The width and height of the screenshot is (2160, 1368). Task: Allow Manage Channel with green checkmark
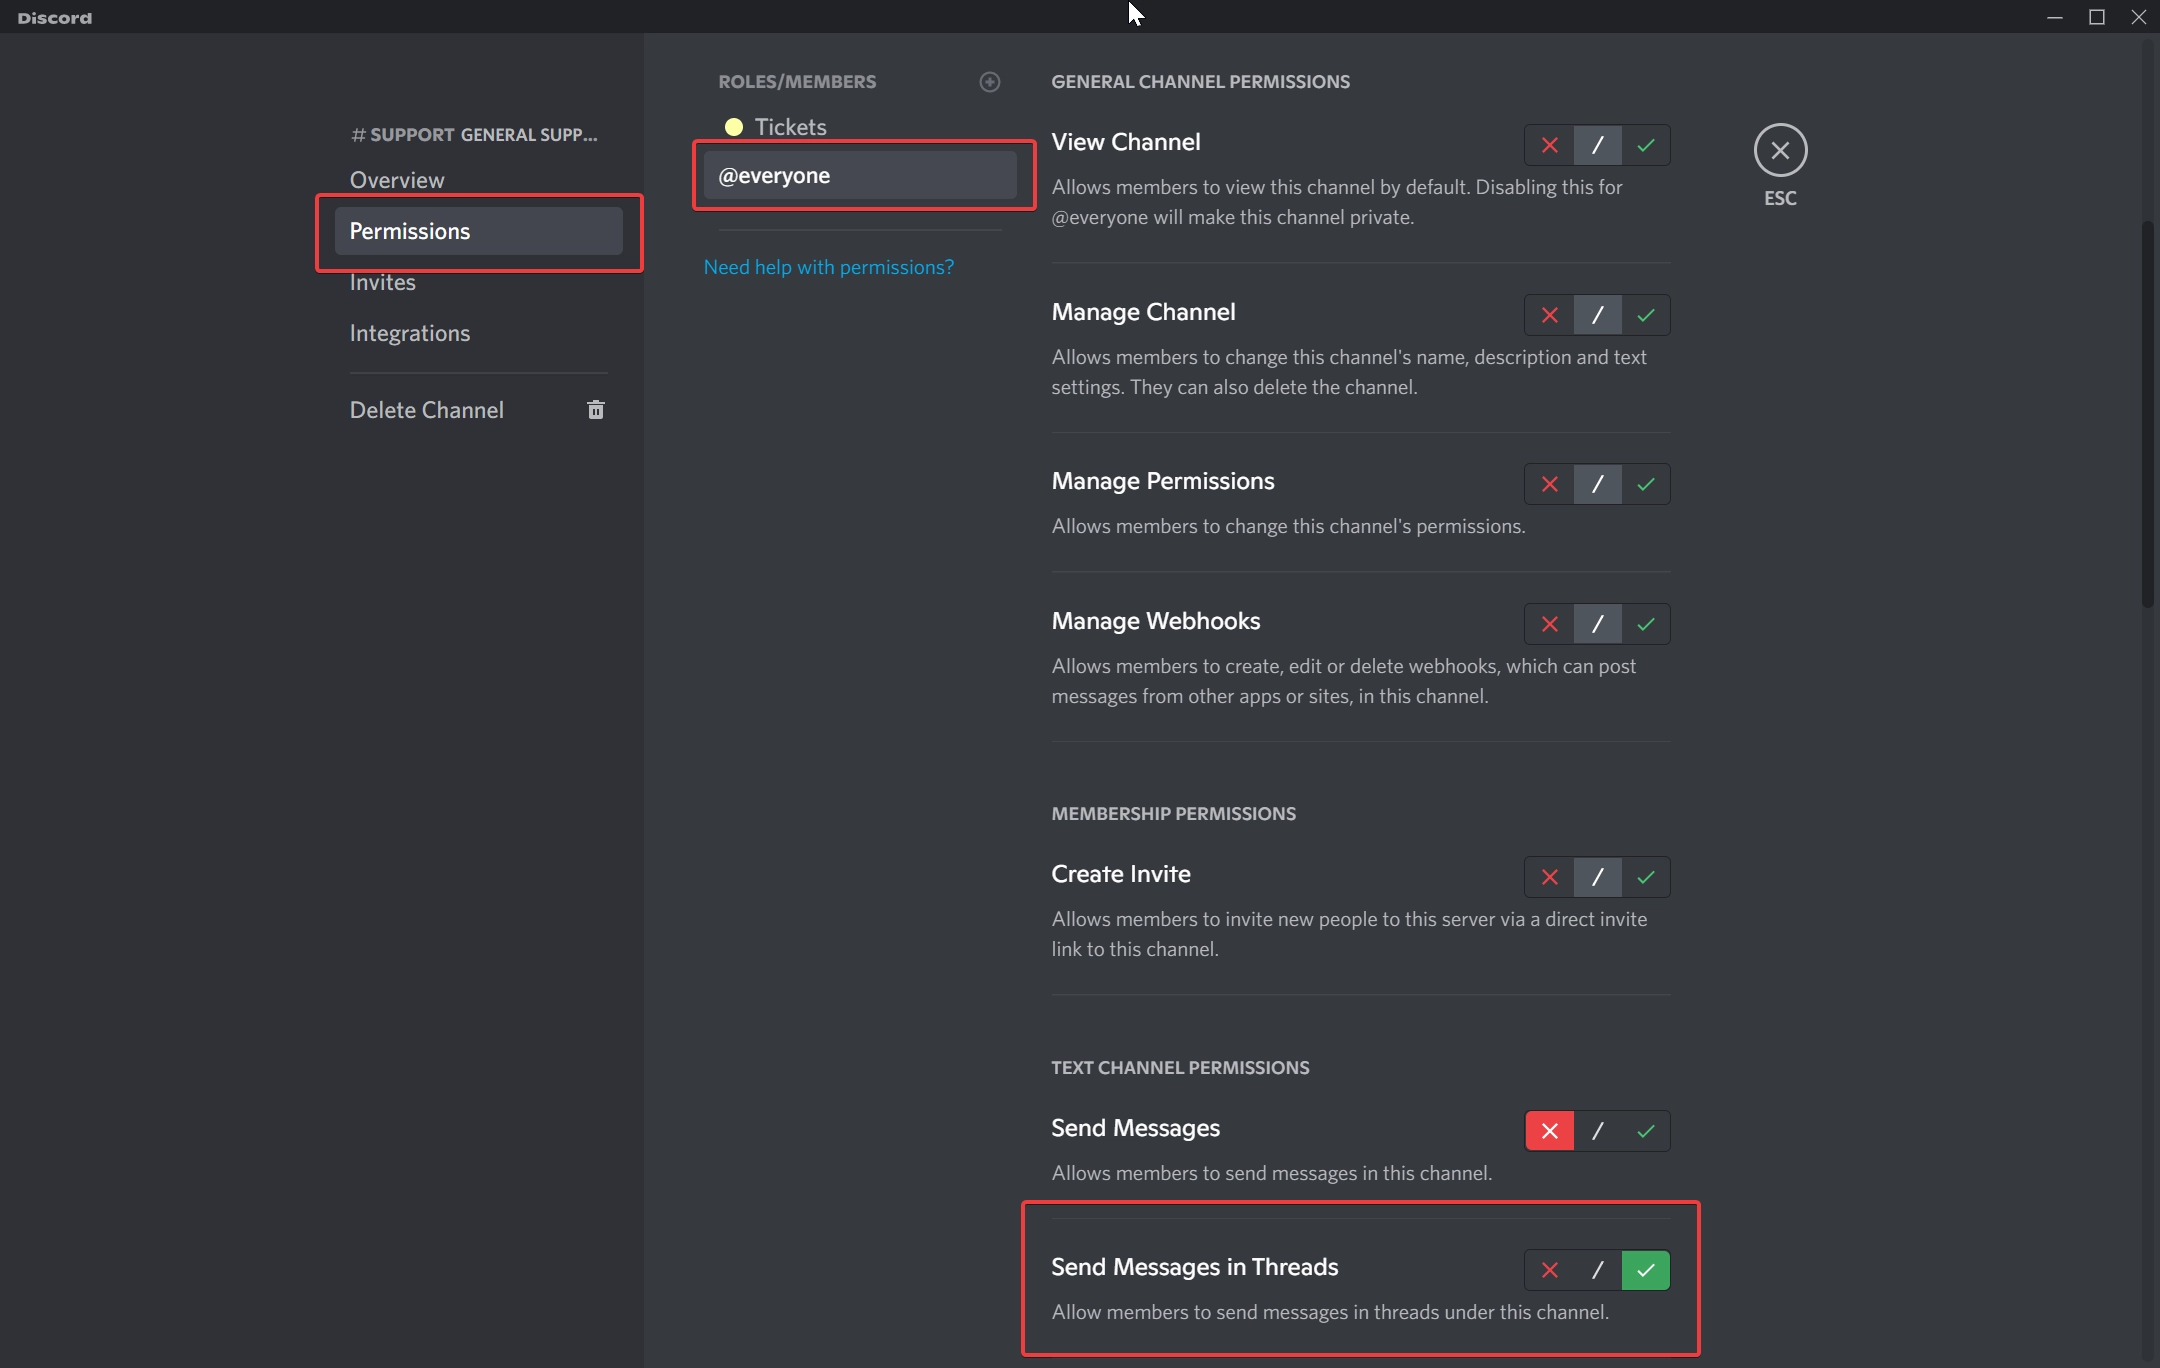(x=1645, y=315)
